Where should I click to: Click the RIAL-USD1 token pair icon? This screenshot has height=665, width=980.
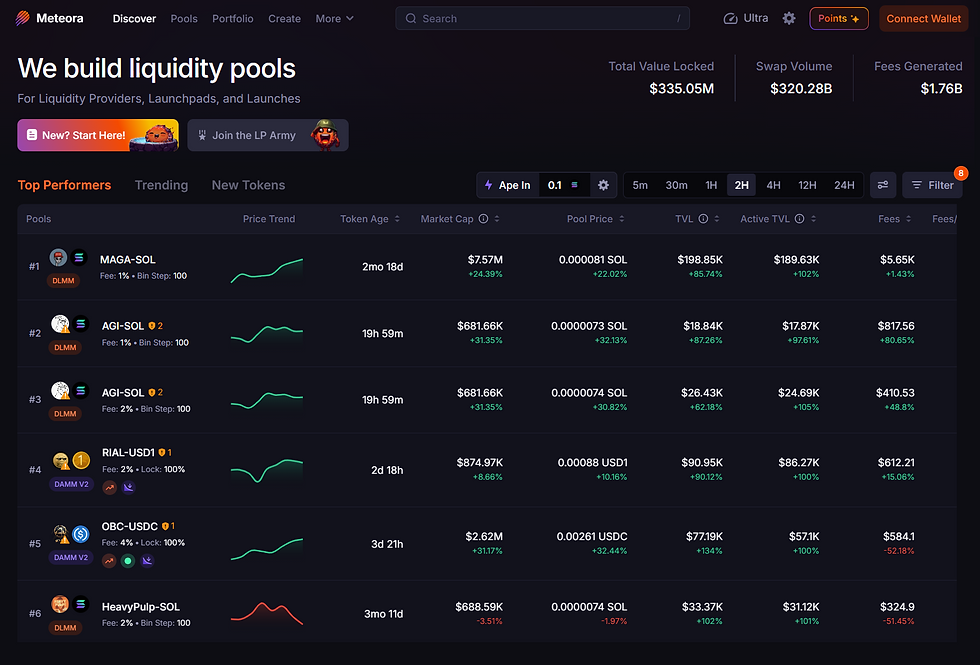click(x=71, y=461)
